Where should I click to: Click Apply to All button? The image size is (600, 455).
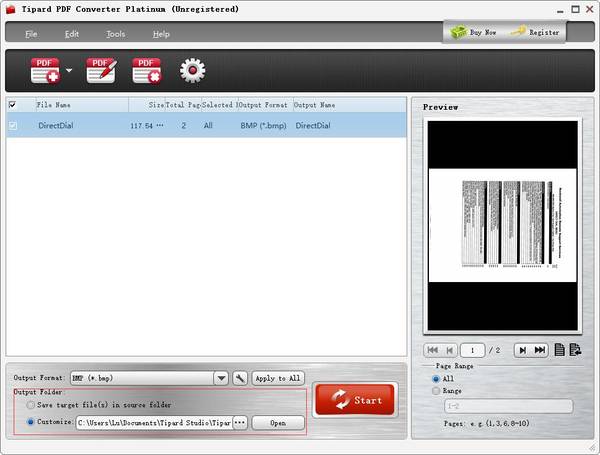click(x=278, y=378)
